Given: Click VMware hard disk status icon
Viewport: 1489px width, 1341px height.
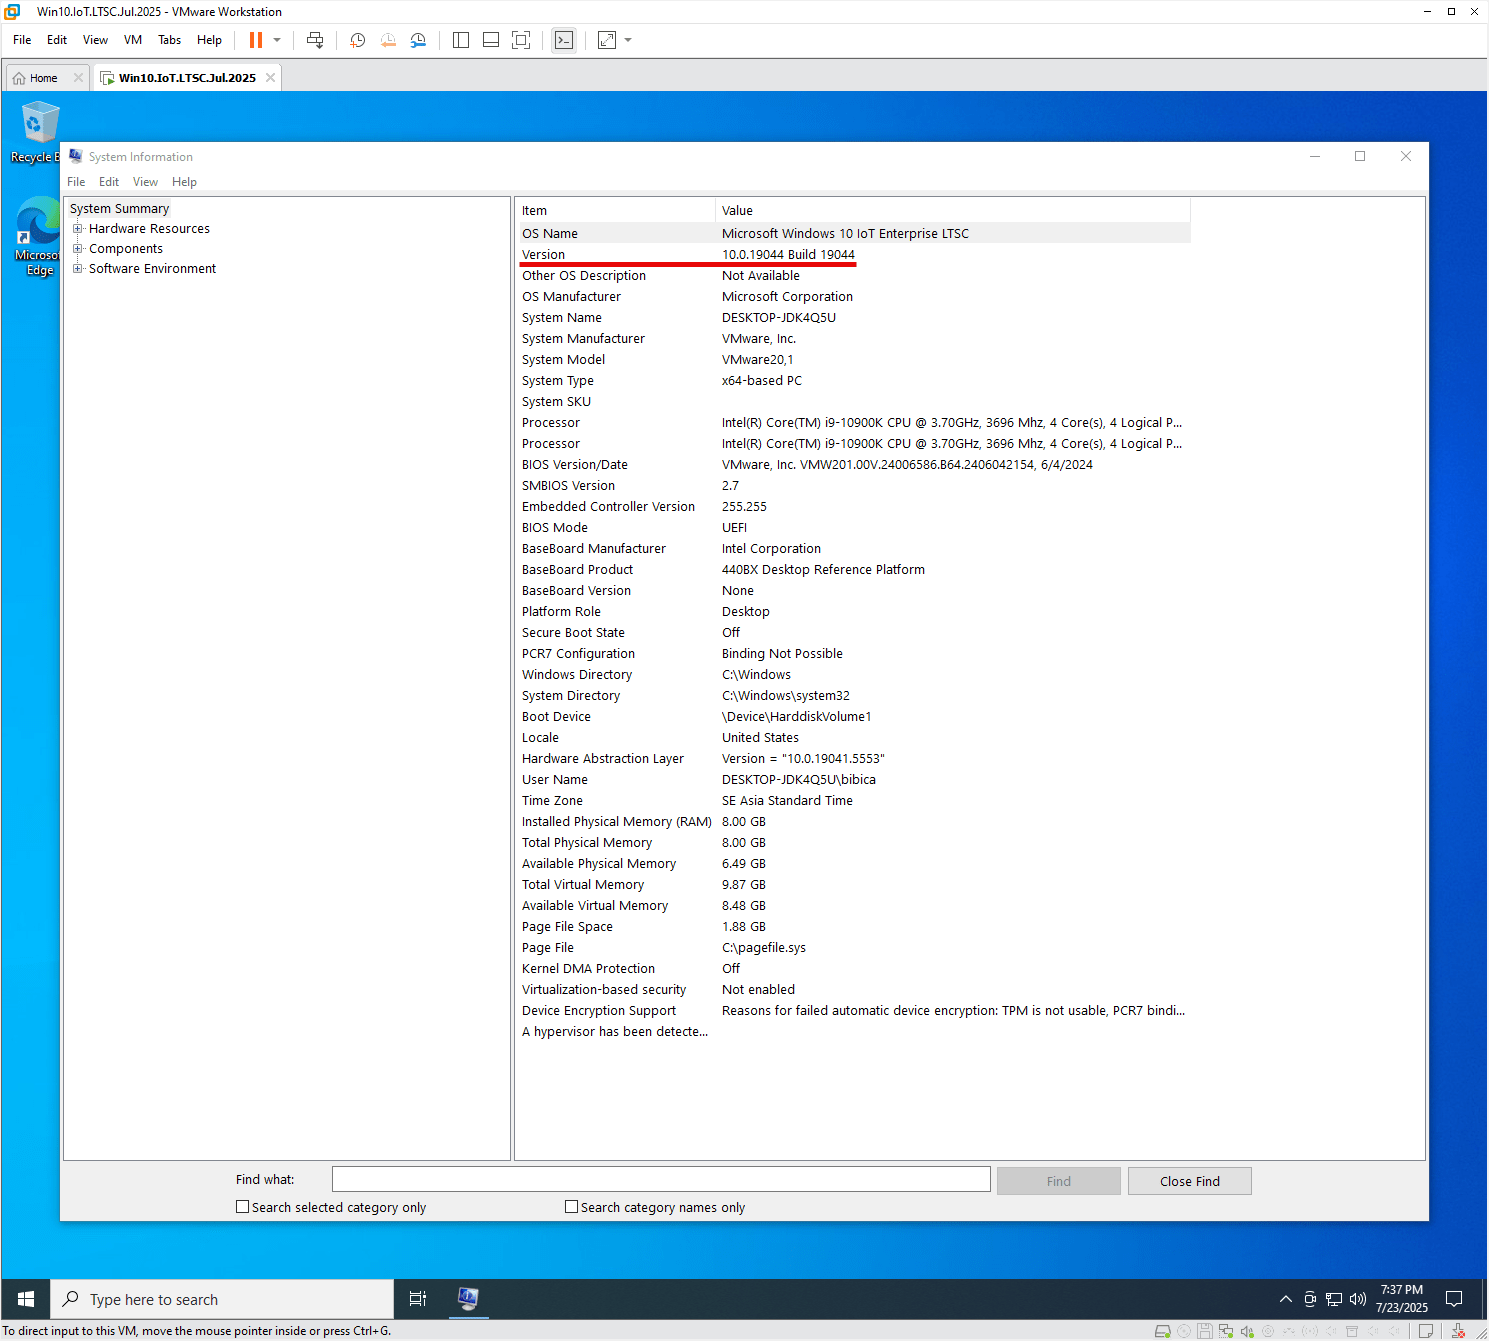Looking at the screenshot, I should click(1163, 1331).
